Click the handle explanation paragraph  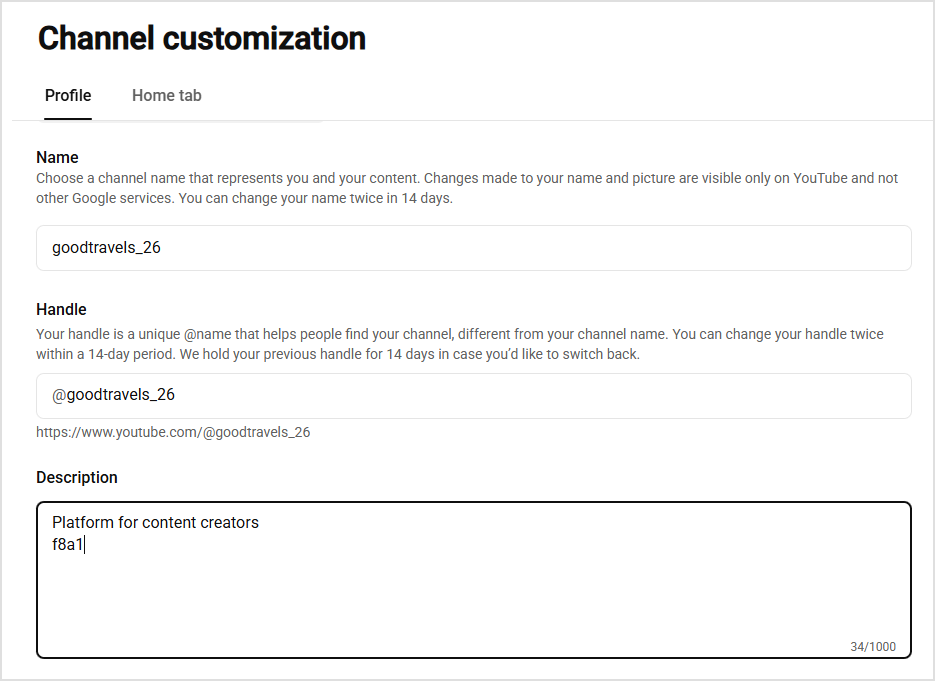coord(460,344)
